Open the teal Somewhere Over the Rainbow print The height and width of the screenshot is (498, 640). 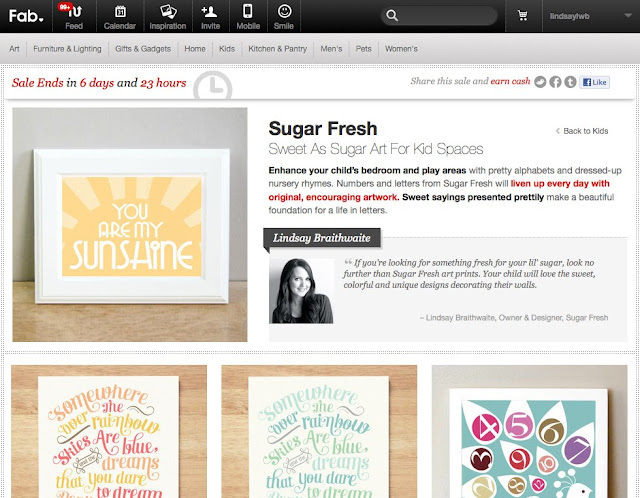[x=319, y=431]
